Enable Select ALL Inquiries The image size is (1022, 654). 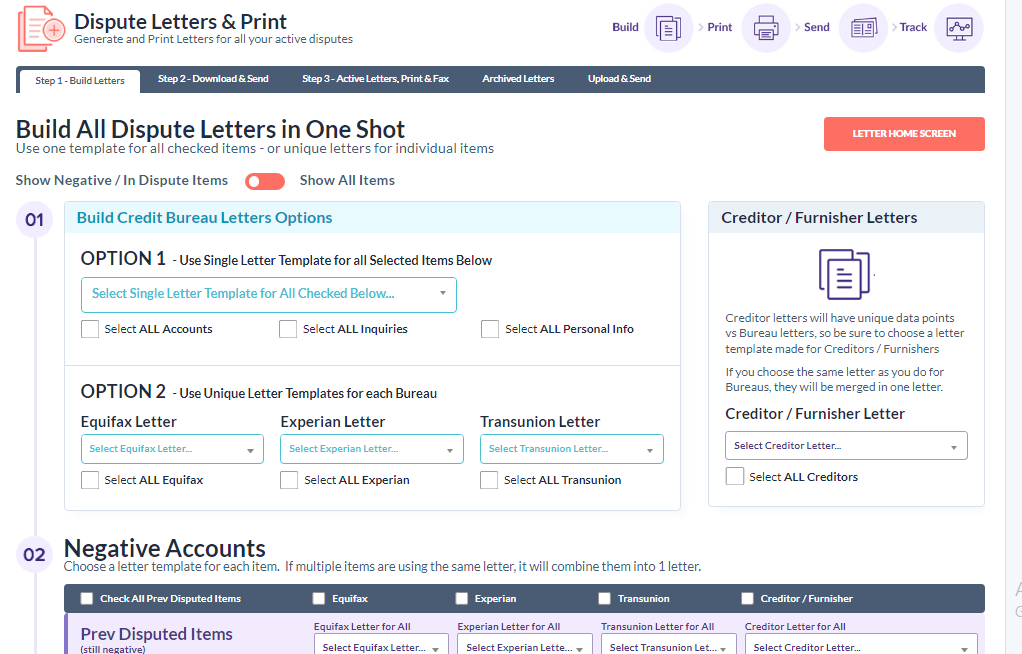[x=288, y=328]
